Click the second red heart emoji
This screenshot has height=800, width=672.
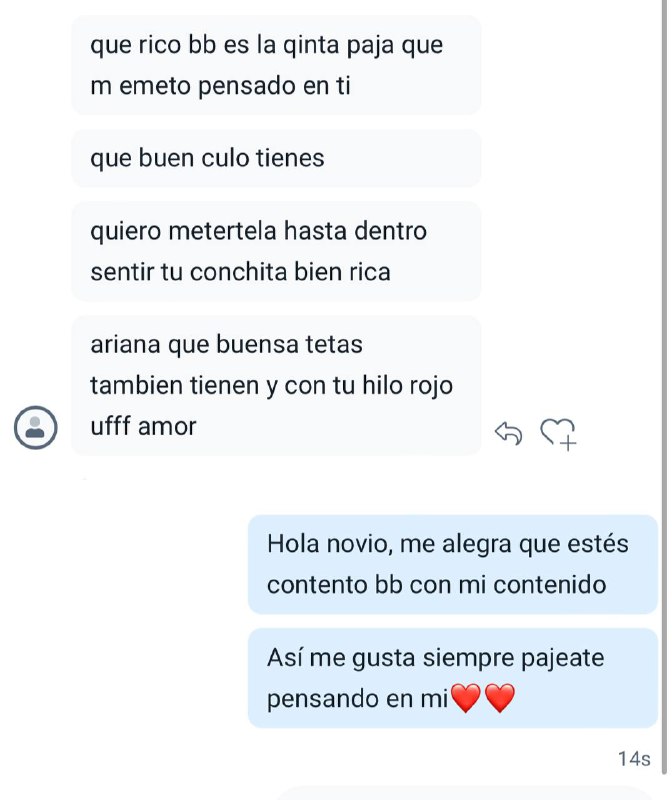tap(498, 700)
